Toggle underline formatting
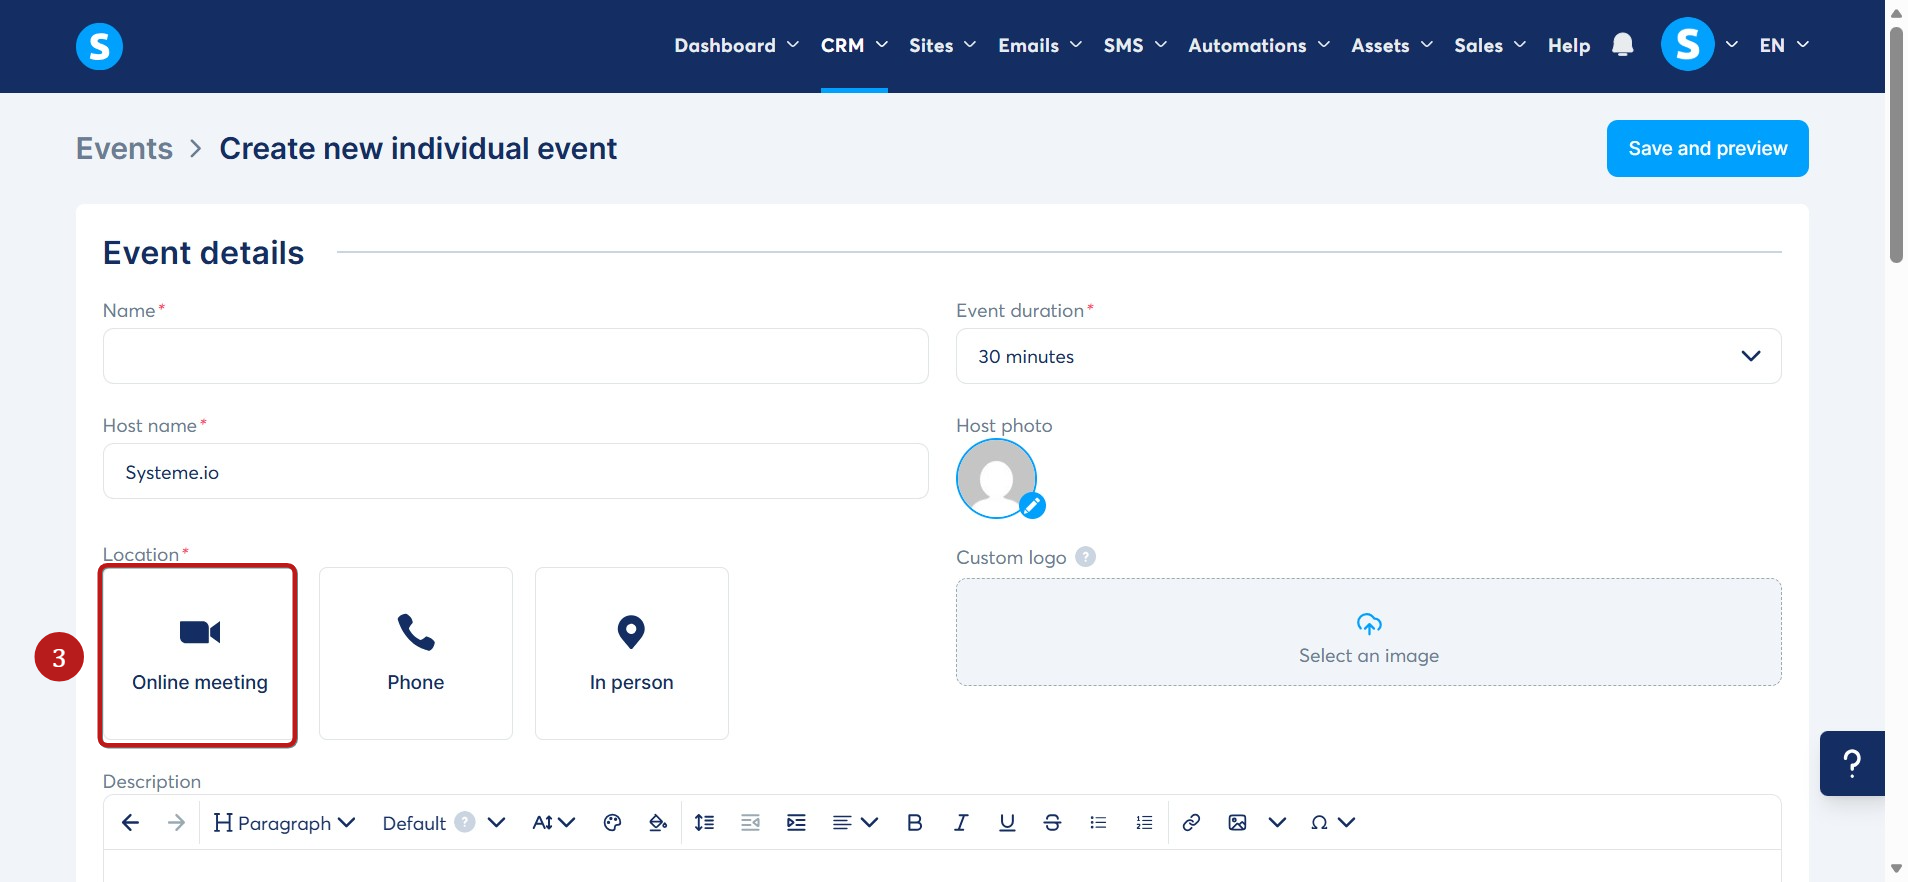Image resolution: width=1908 pixels, height=882 pixels. pos(1007,822)
